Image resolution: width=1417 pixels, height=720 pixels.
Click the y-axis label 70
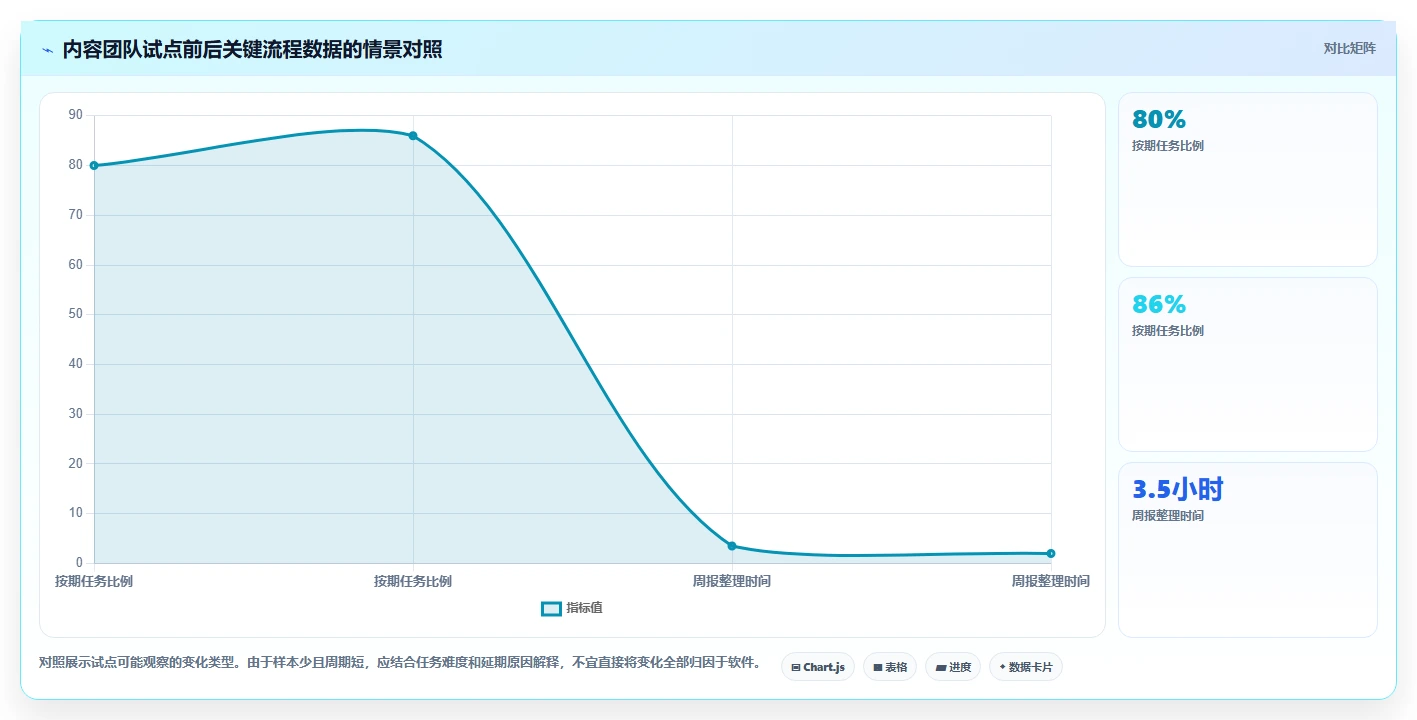click(x=76, y=215)
